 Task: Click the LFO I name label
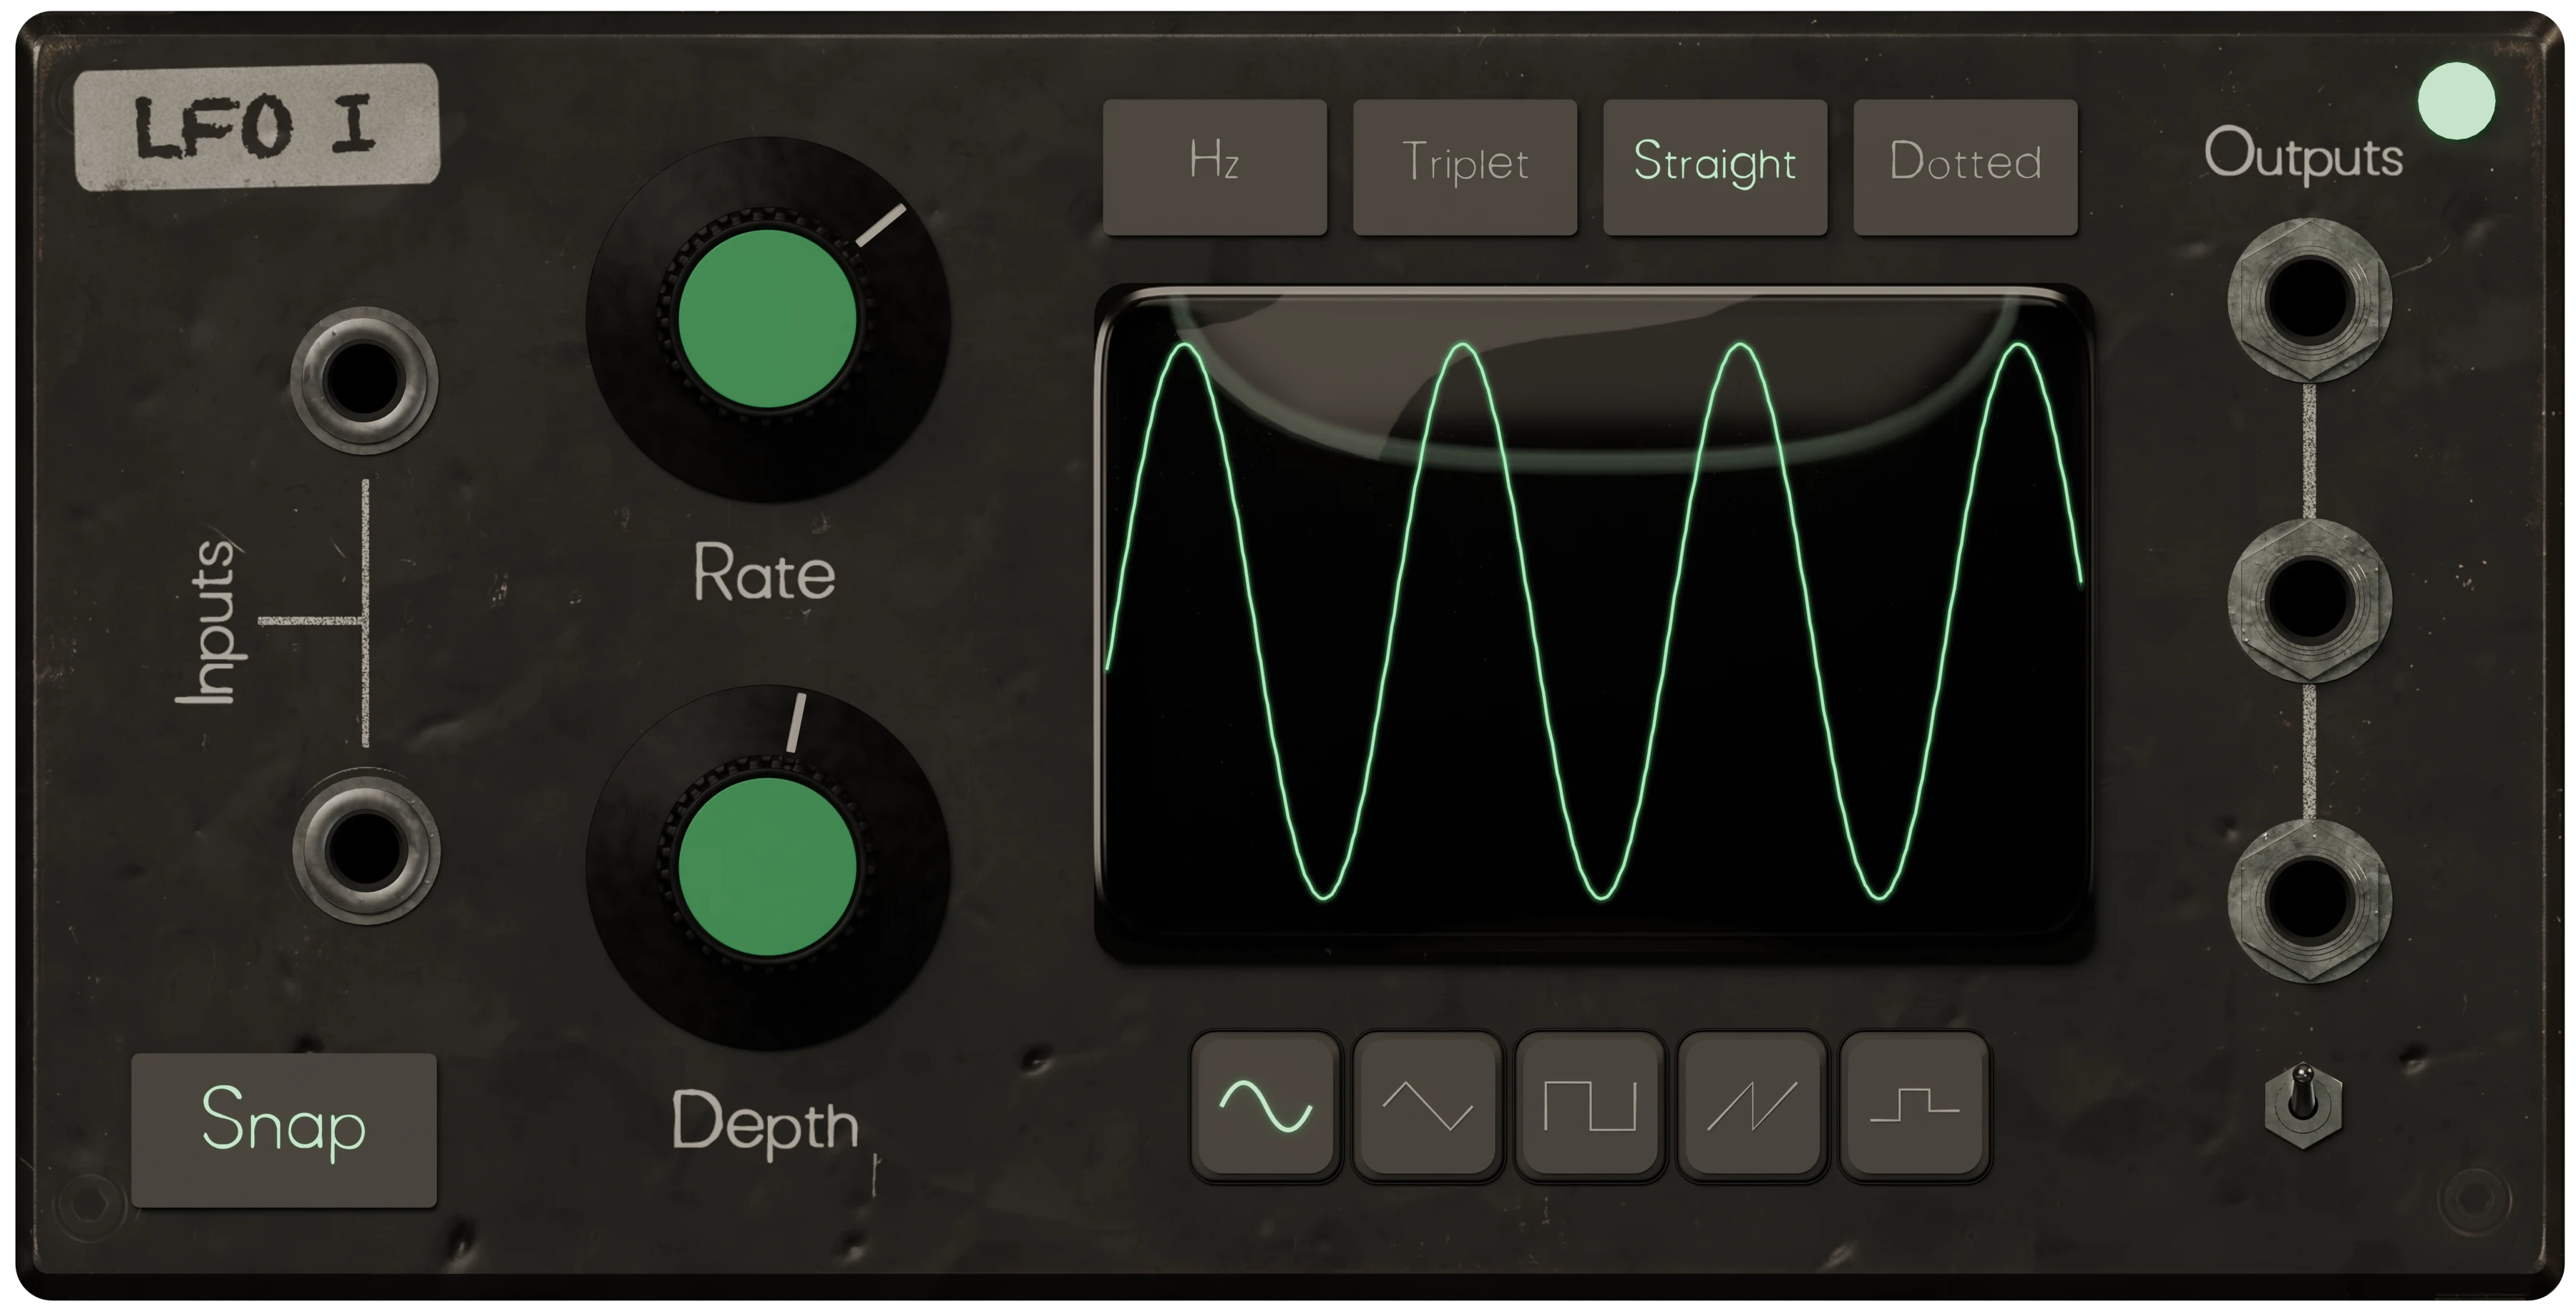pyautogui.click(x=257, y=127)
